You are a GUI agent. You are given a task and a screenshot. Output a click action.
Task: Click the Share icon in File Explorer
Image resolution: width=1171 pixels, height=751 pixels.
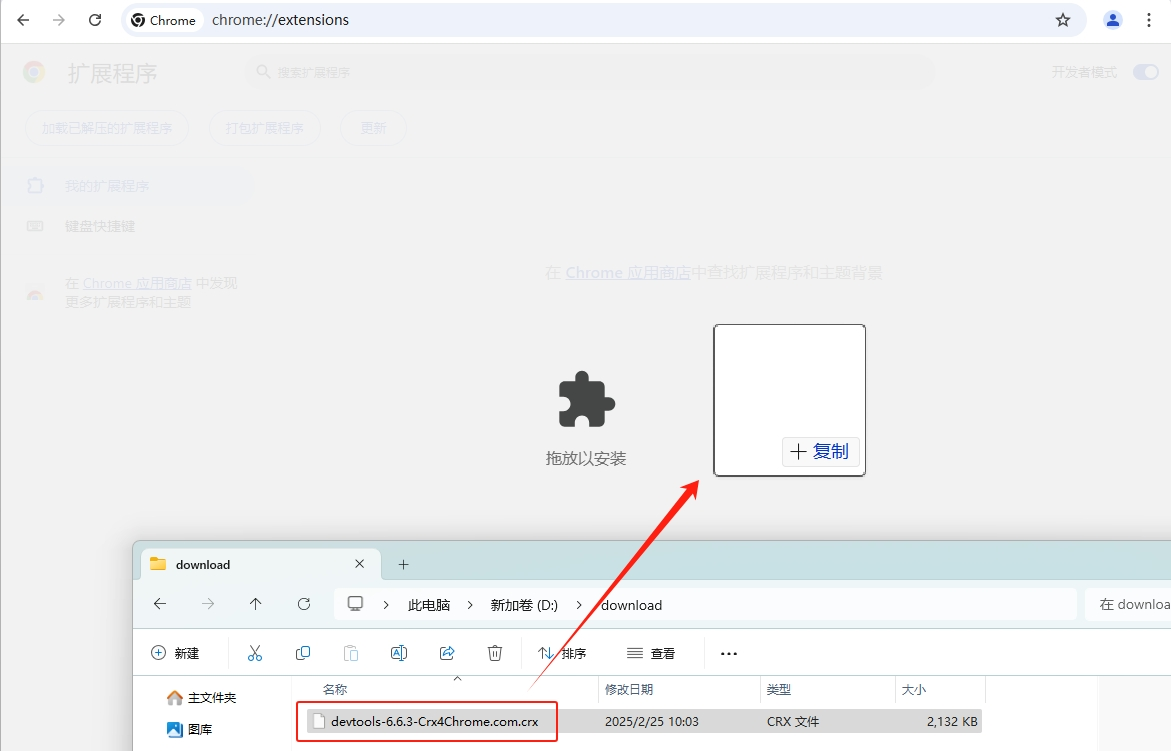point(447,652)
